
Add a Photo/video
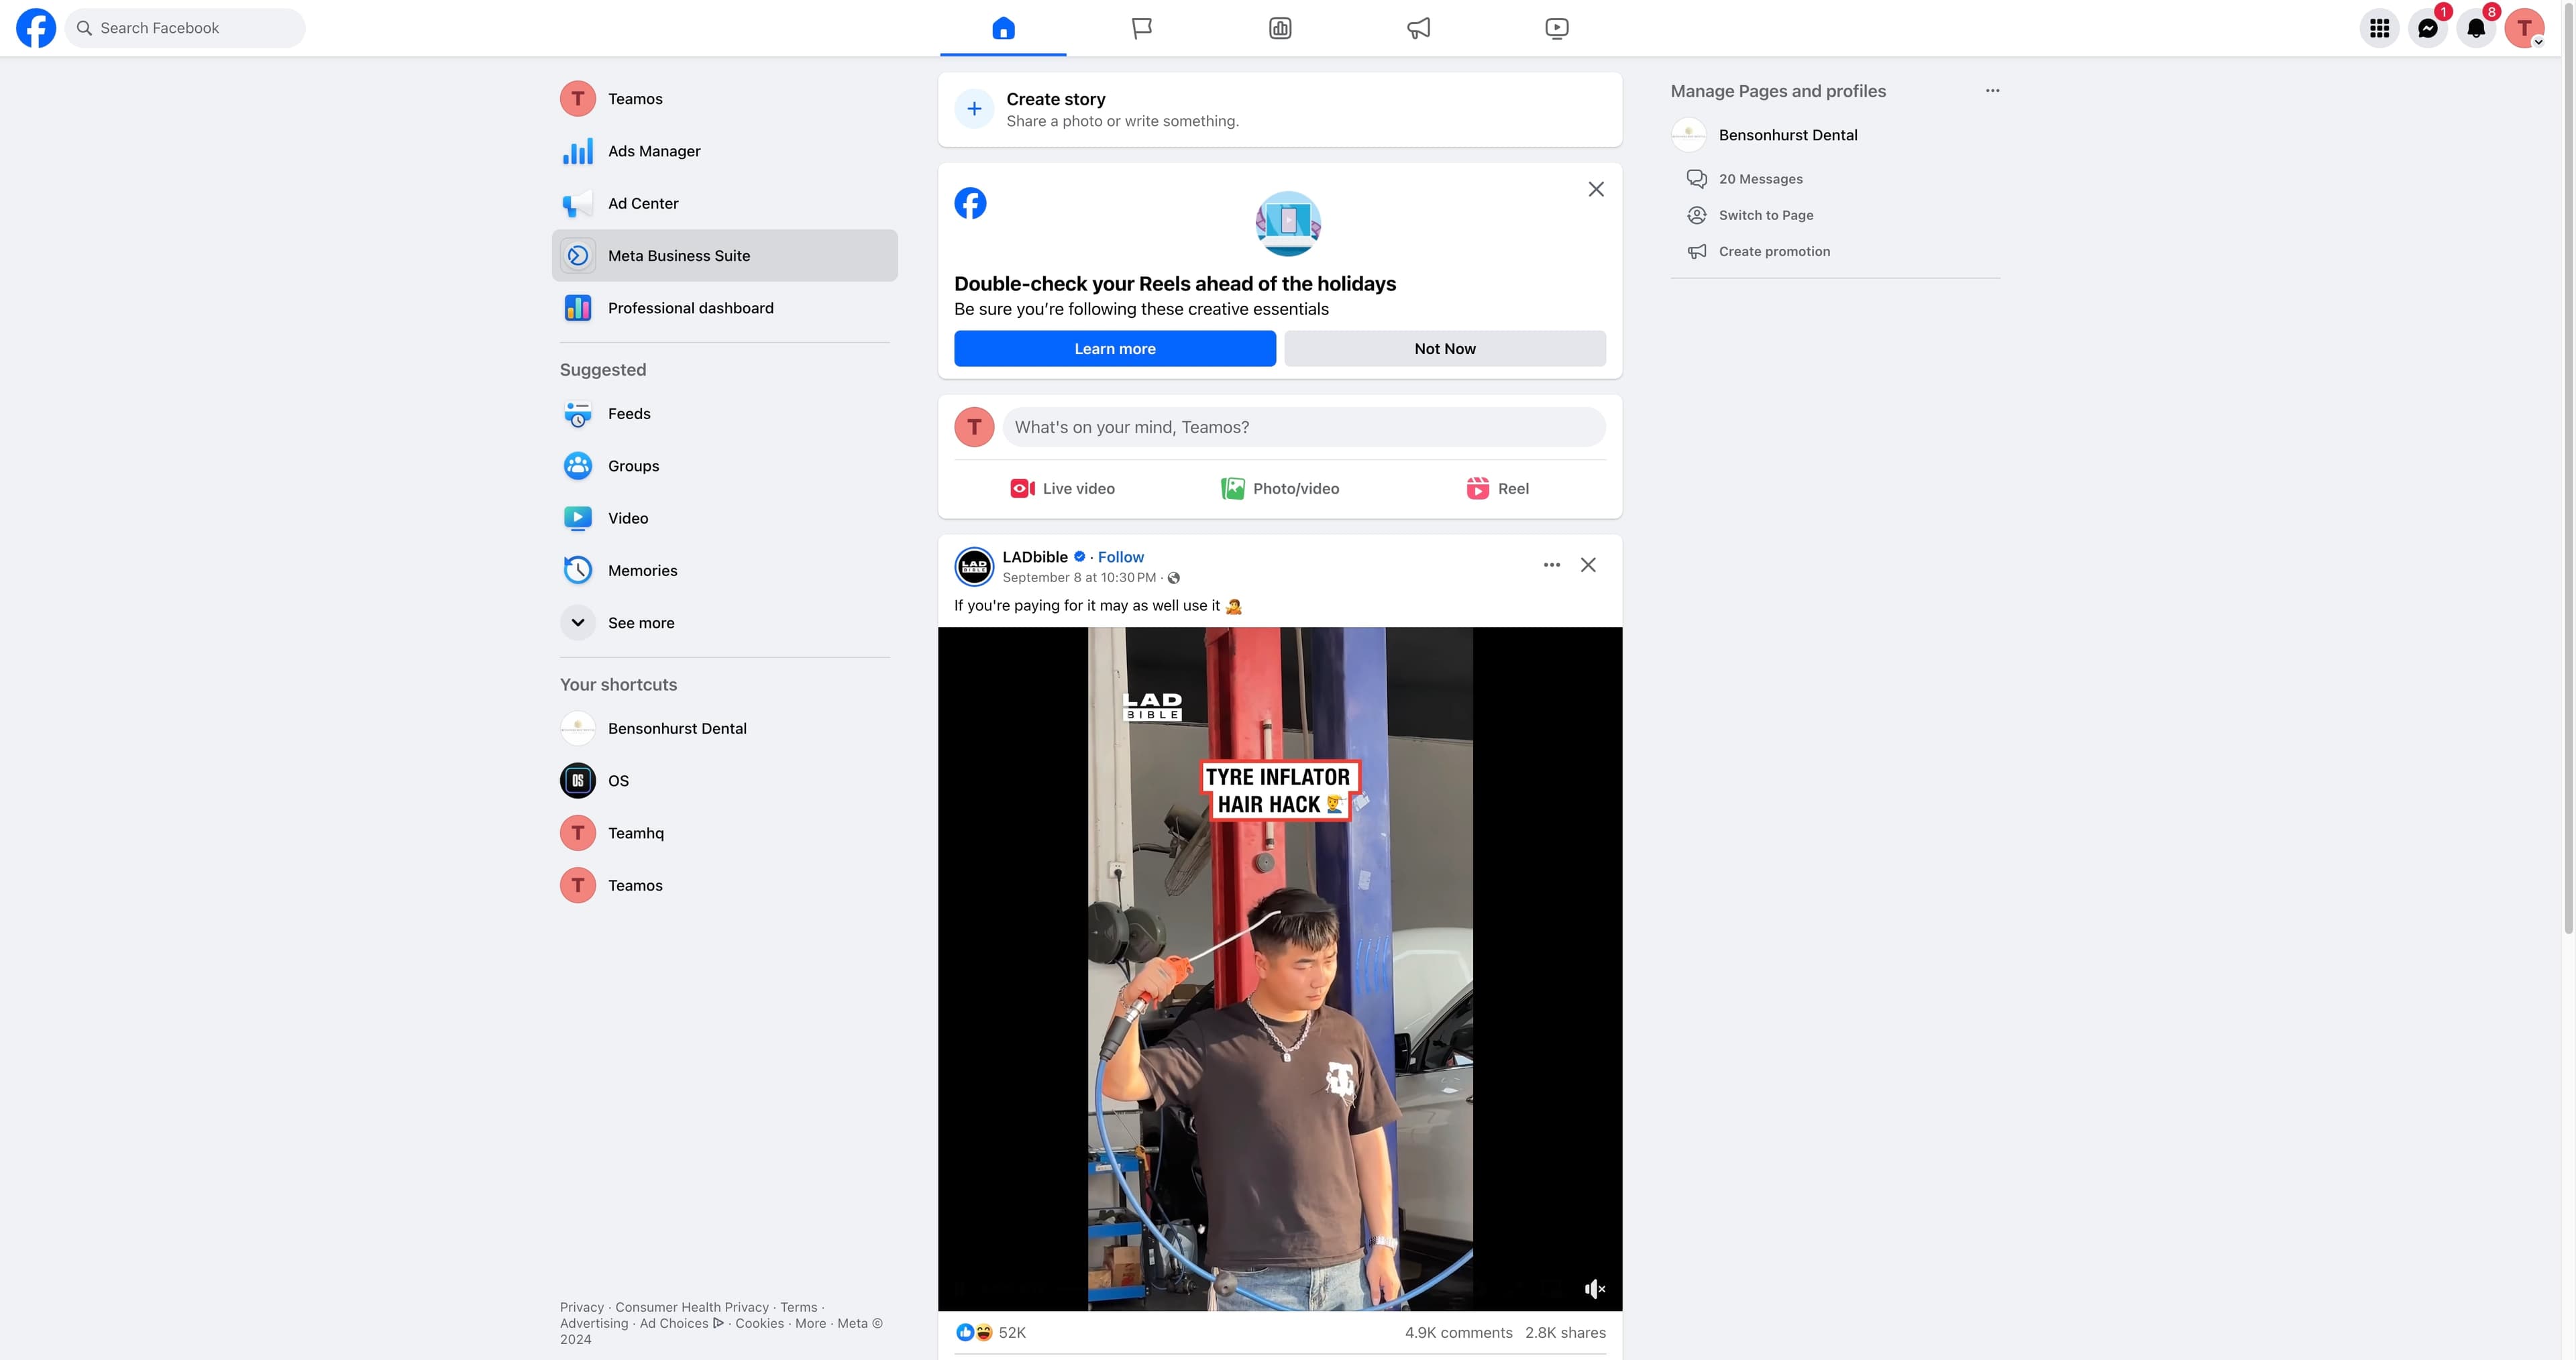tap(1280, 489)
